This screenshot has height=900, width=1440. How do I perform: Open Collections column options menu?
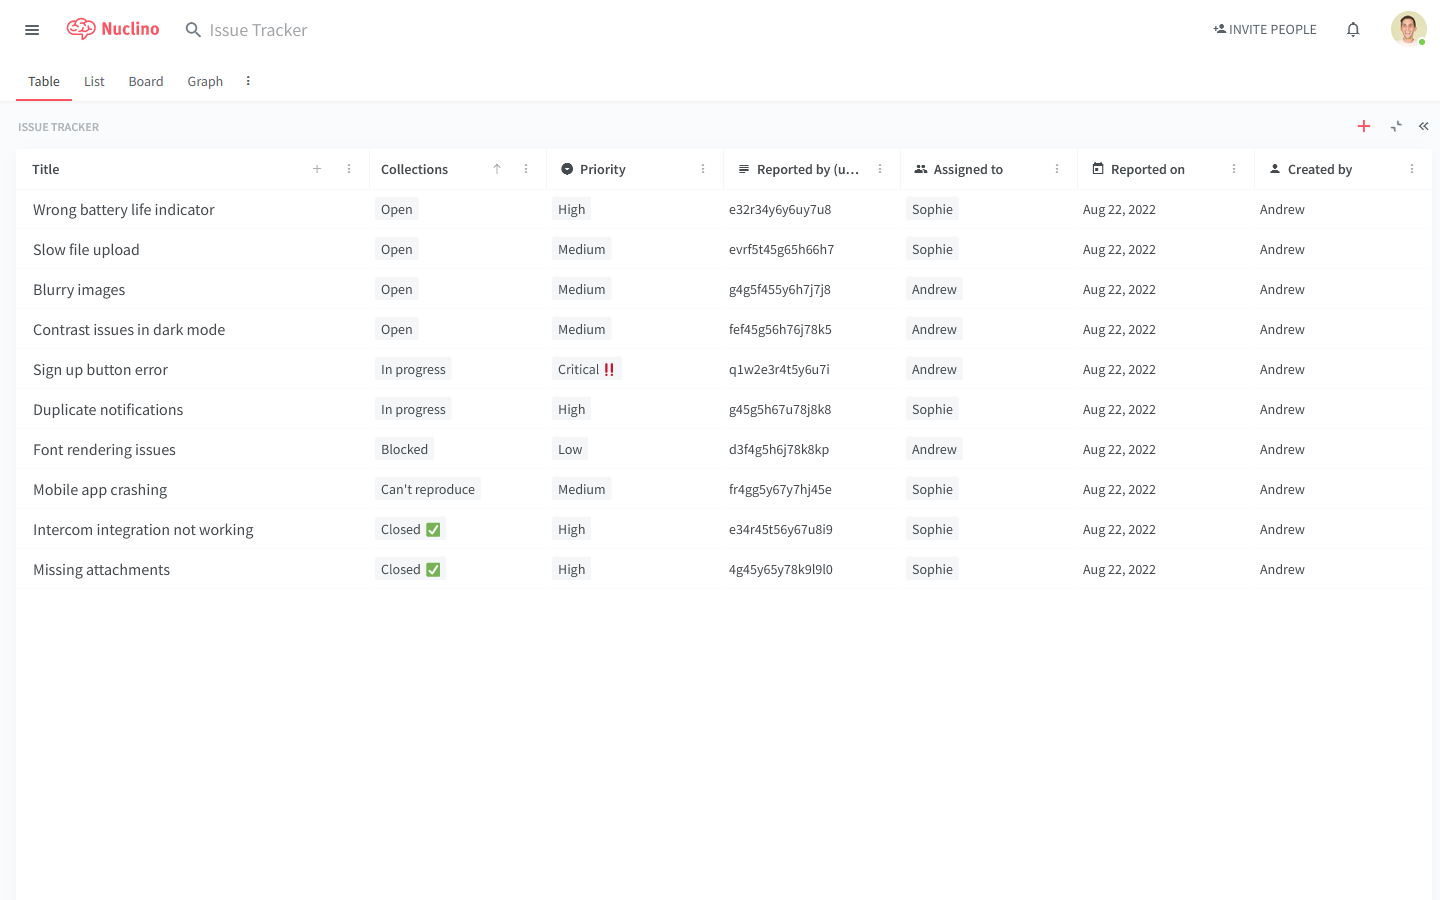coord(526,169)
